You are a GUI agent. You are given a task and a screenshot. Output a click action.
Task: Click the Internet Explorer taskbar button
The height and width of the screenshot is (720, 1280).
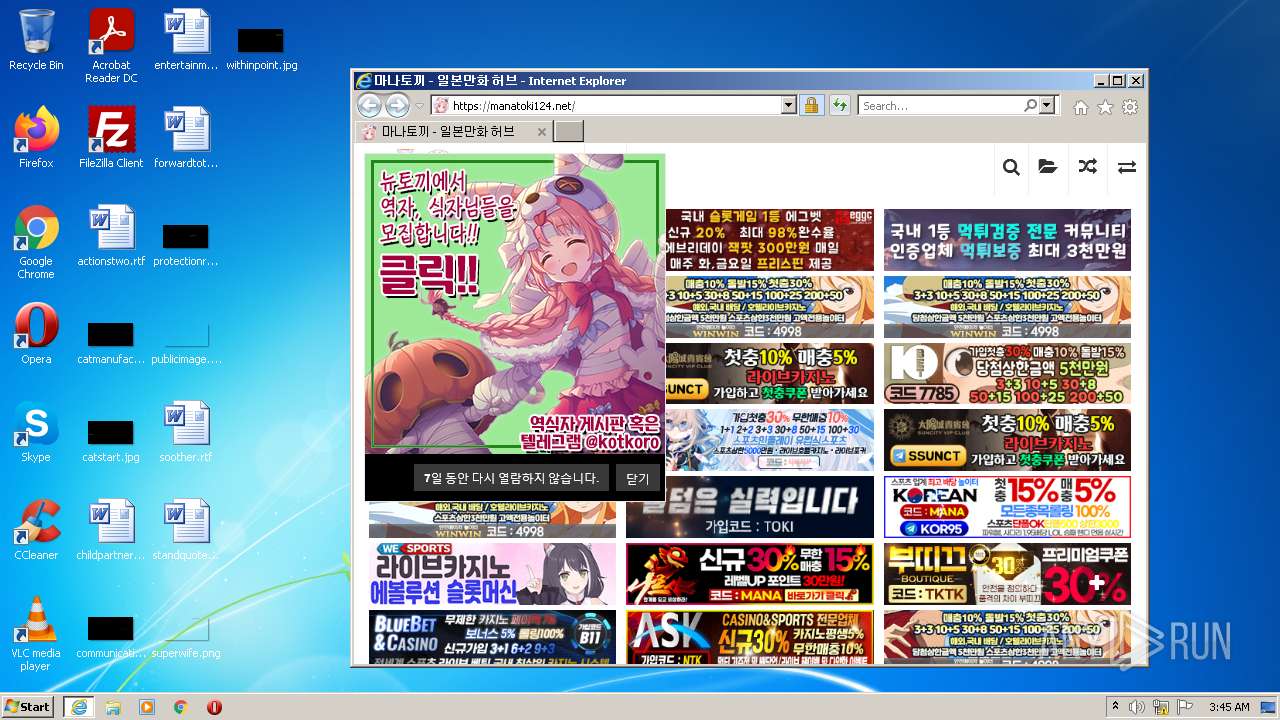(x=78, y=706)
